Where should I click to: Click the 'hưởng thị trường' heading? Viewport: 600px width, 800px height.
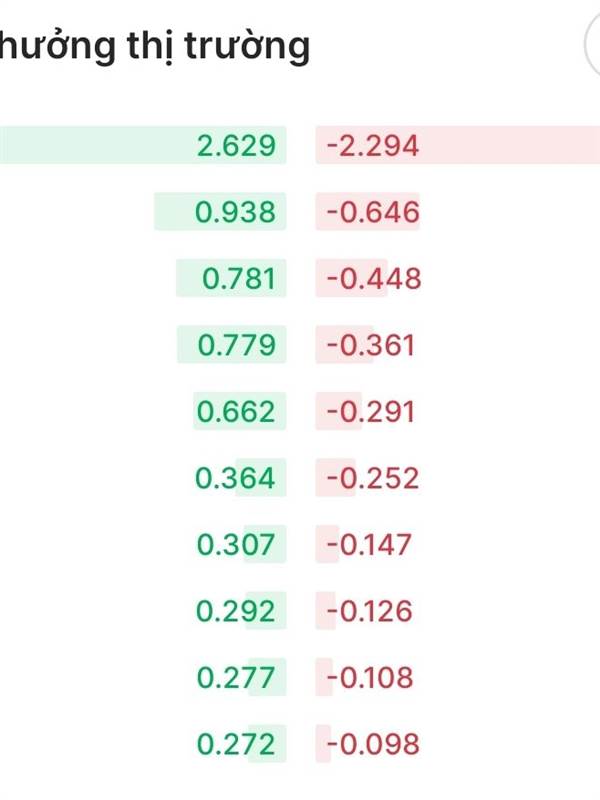click(155, 47)
